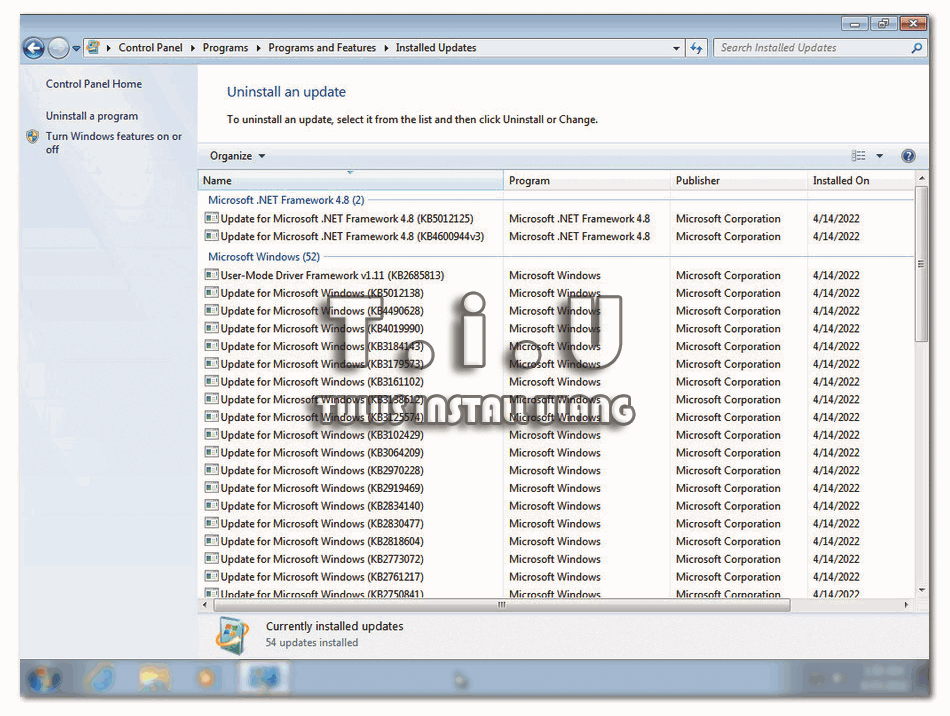
Task: Open Control Panel Home link
Action: 94,84
